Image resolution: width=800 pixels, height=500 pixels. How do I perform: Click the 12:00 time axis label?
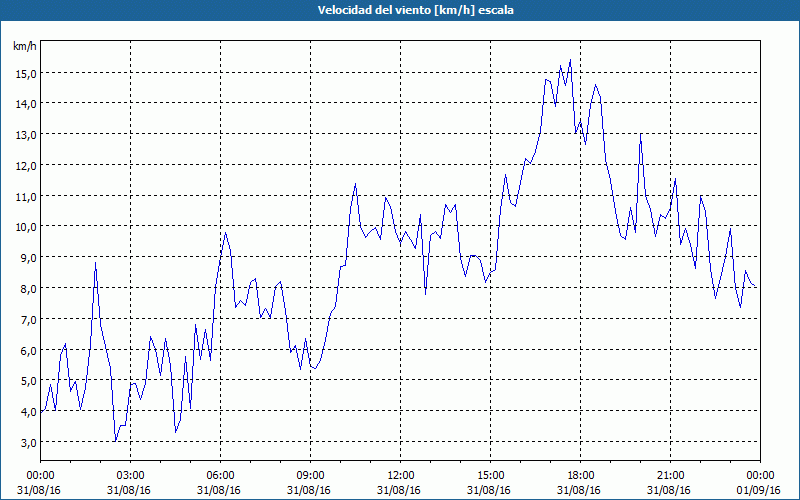[x=401, y=476]
